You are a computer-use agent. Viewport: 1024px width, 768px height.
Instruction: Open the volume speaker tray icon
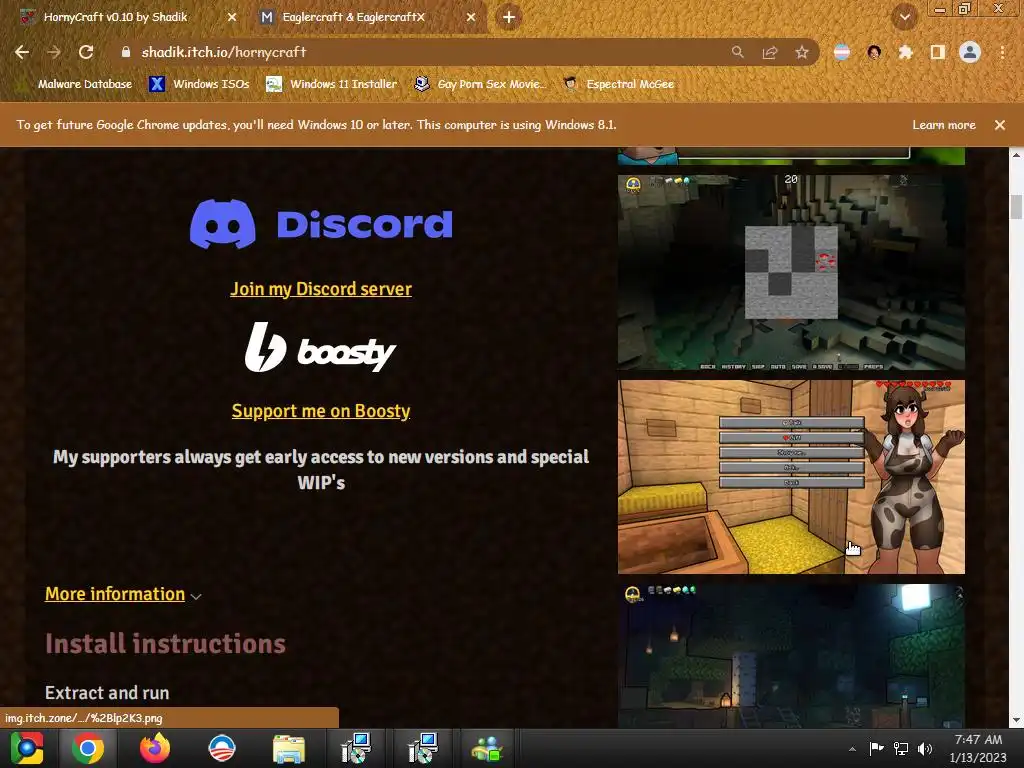point(925,748)
